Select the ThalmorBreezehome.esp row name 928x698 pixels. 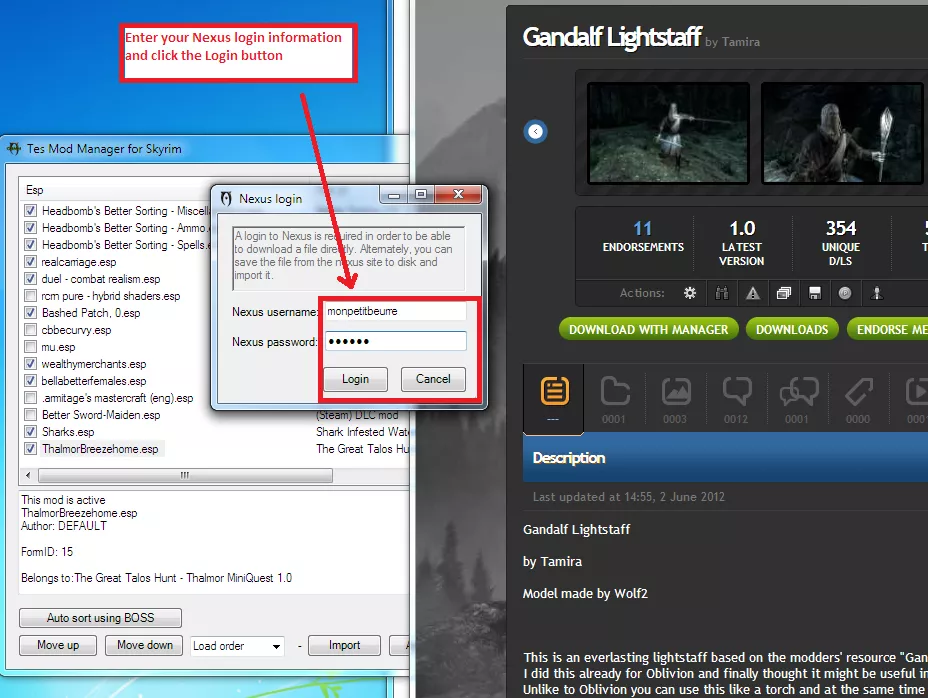(x=100, y=449)
